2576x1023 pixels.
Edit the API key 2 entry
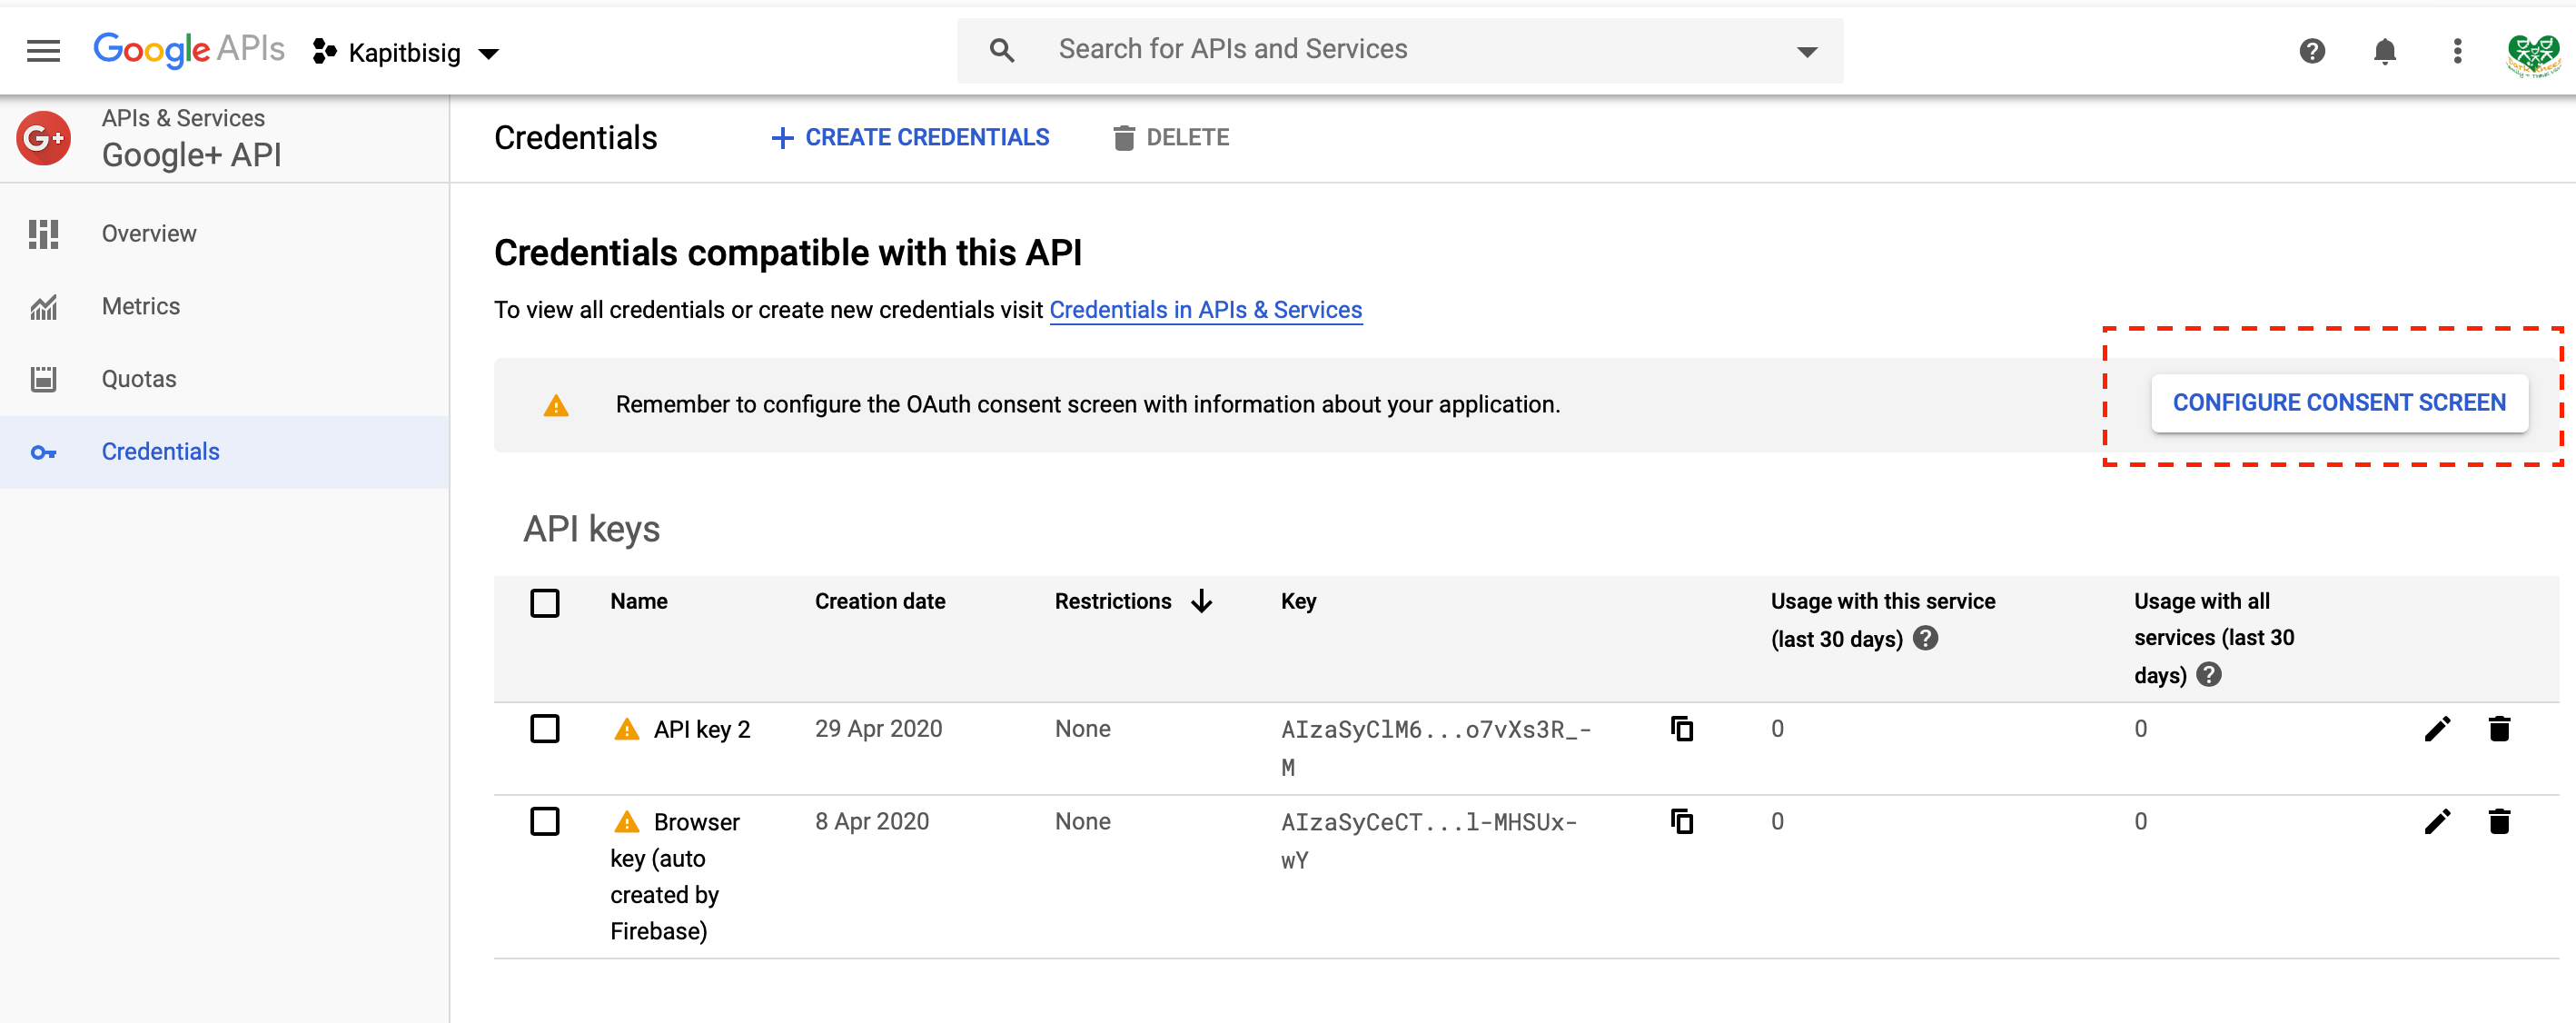coord(2436,729)
